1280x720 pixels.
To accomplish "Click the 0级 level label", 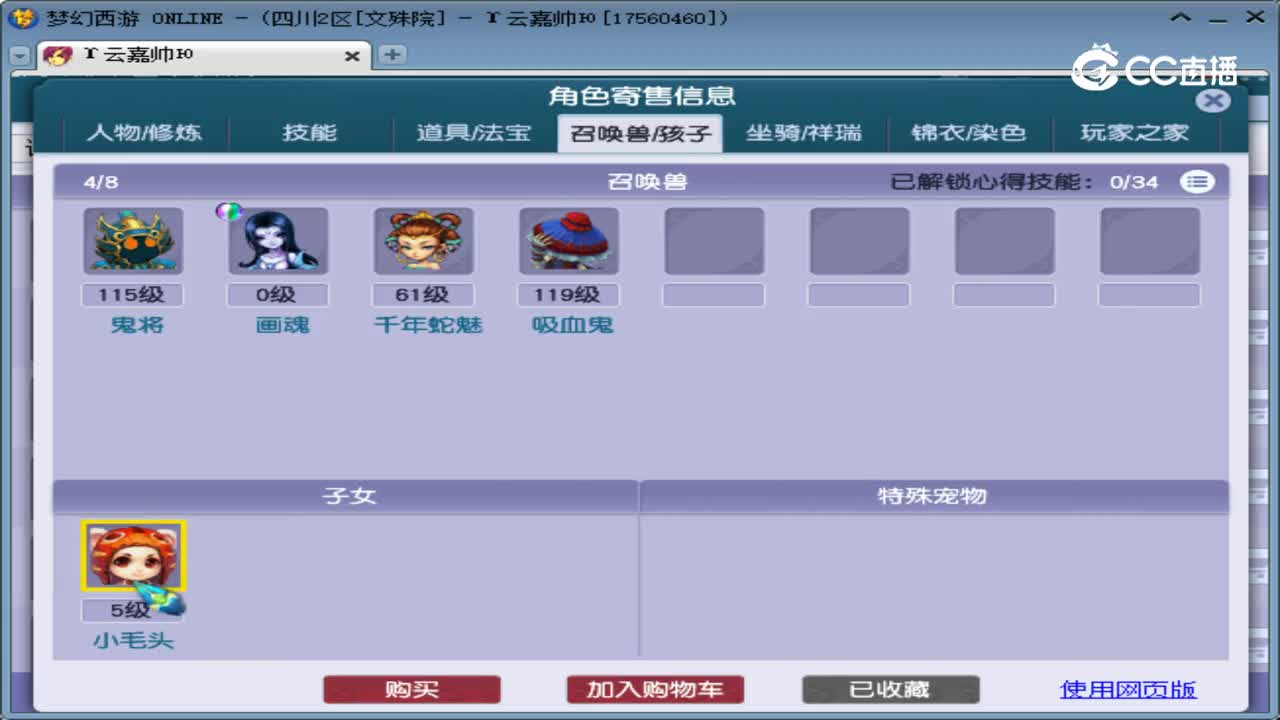I will 278,295.
